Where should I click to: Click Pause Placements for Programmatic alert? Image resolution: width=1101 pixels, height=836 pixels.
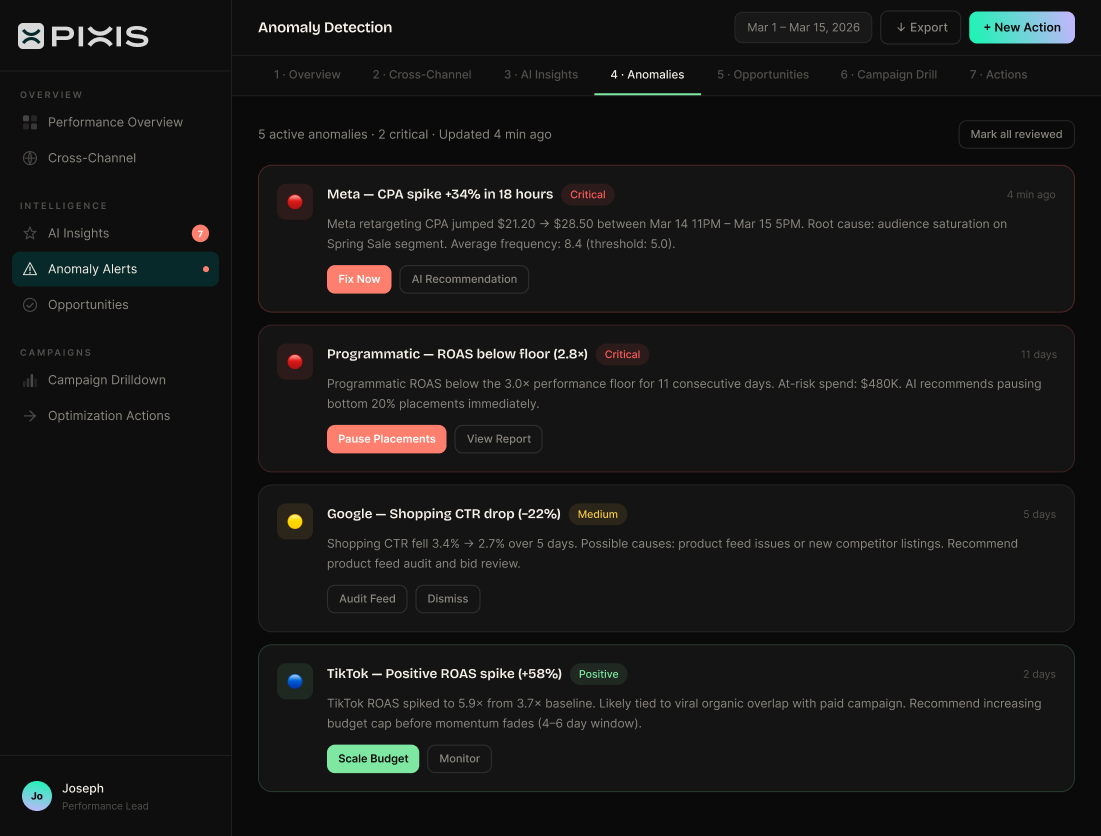pos(386,439)
